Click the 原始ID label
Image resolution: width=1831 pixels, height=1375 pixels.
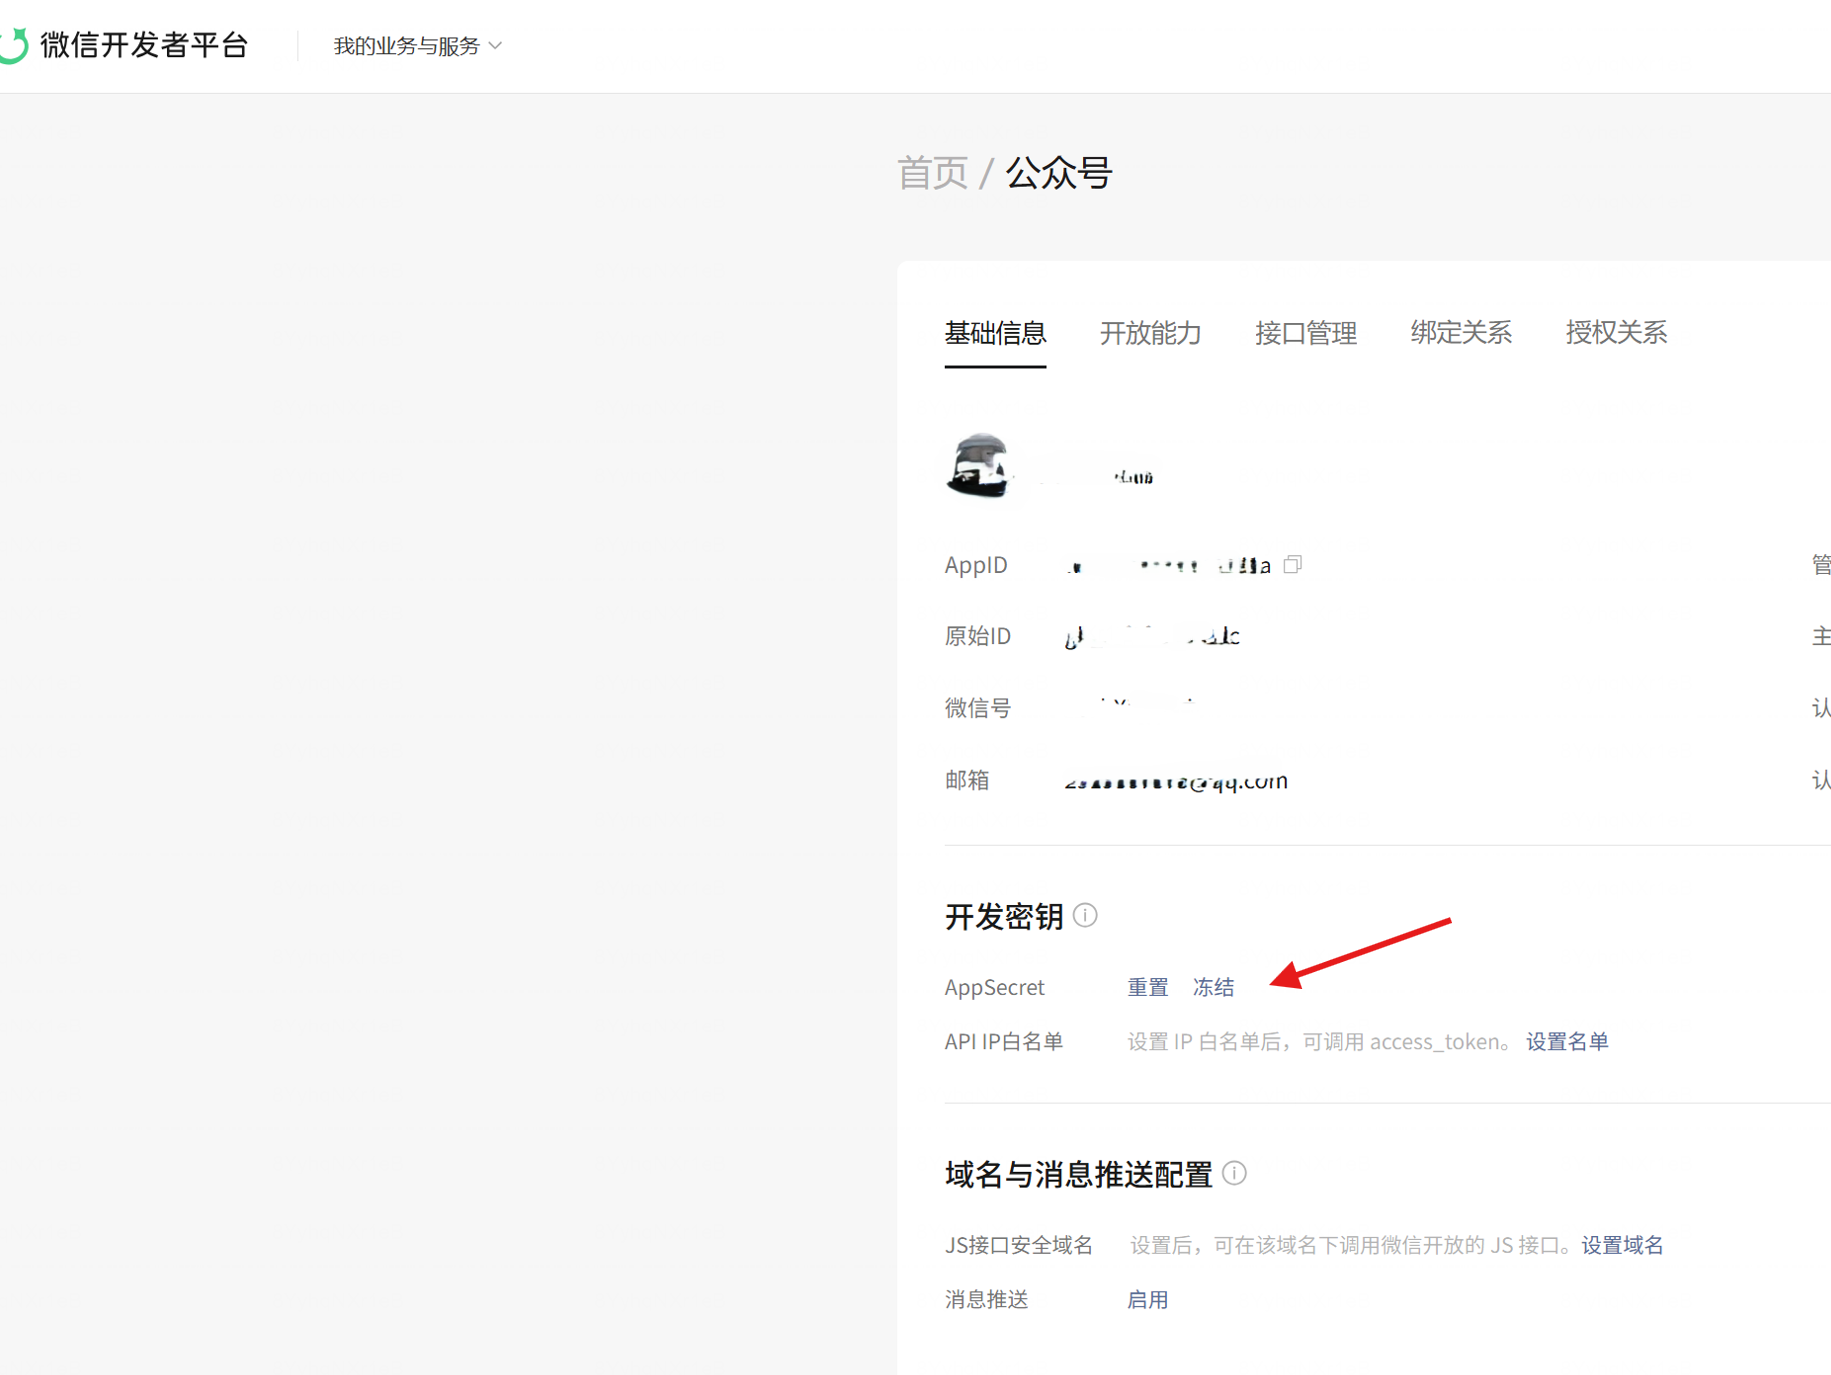(x=978, y=636)
